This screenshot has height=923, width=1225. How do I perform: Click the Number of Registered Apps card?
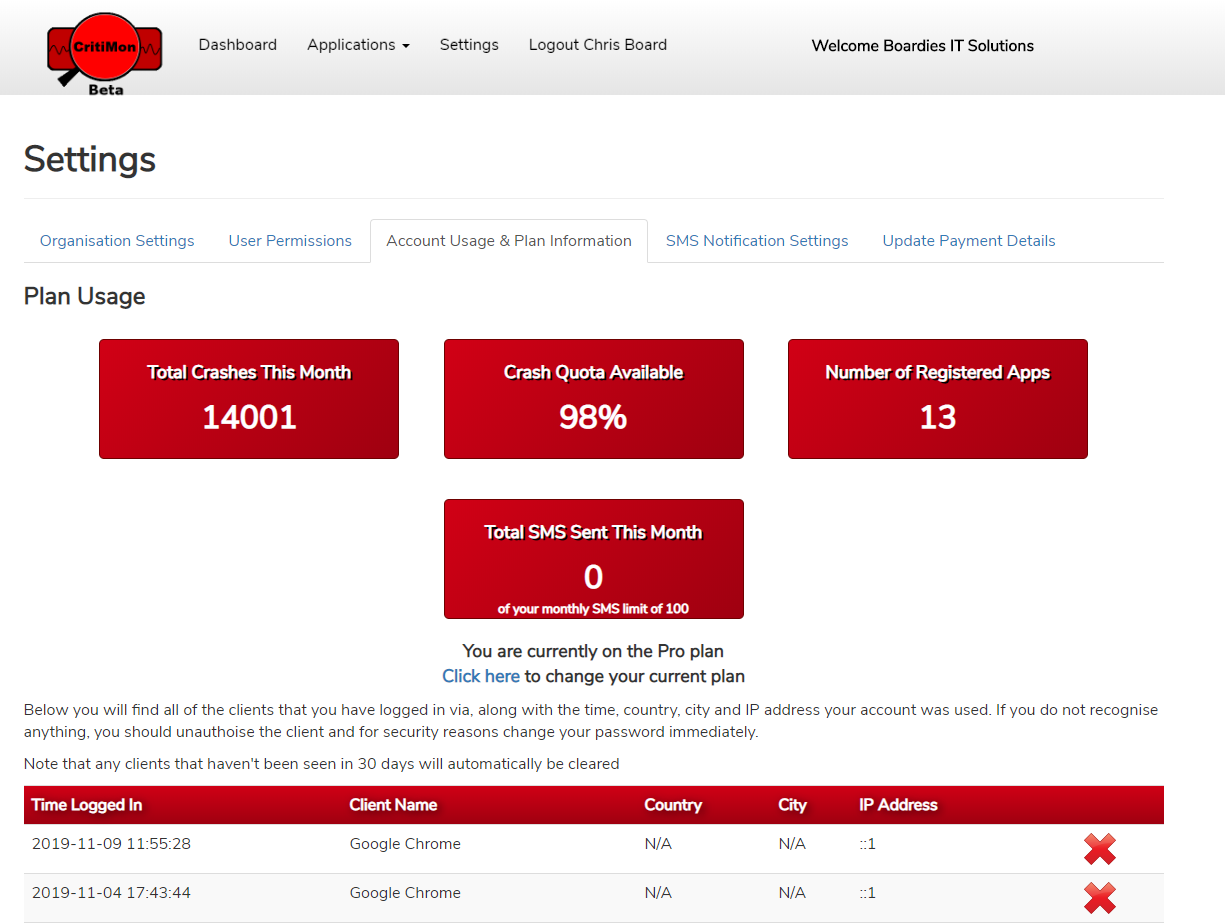pos(938,399)
